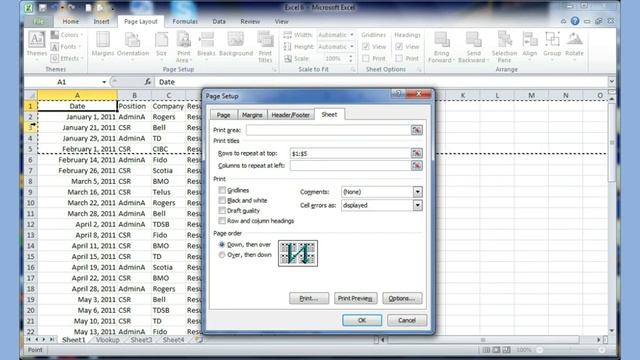
Task: Click the Excel Help question mark icon
Action: point(575,21)
